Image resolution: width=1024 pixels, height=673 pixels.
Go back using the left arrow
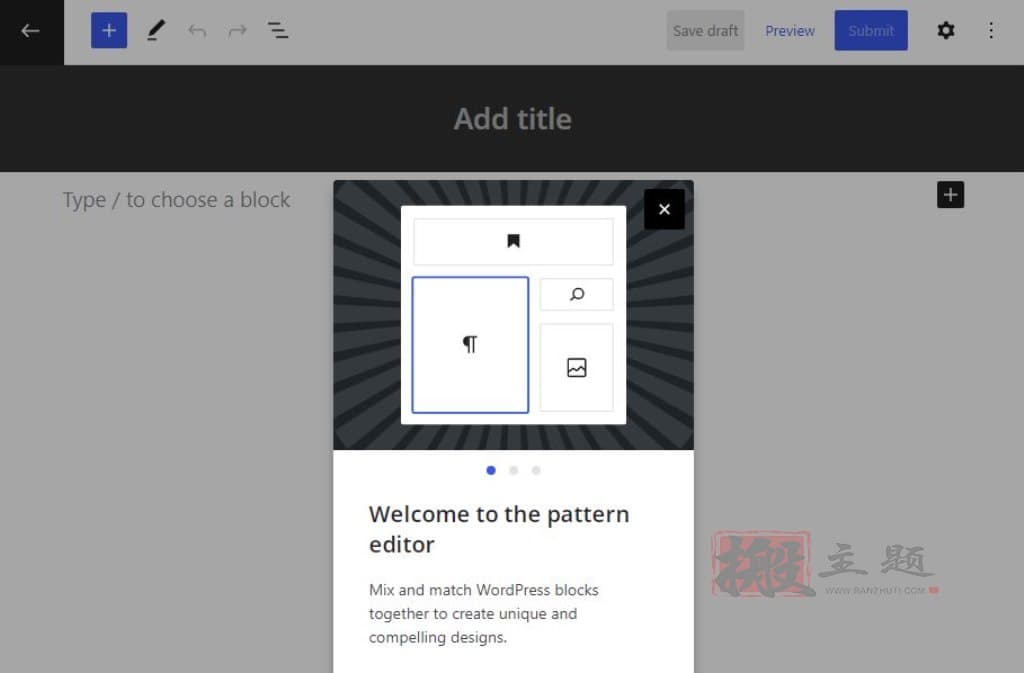tap(31, 31)
